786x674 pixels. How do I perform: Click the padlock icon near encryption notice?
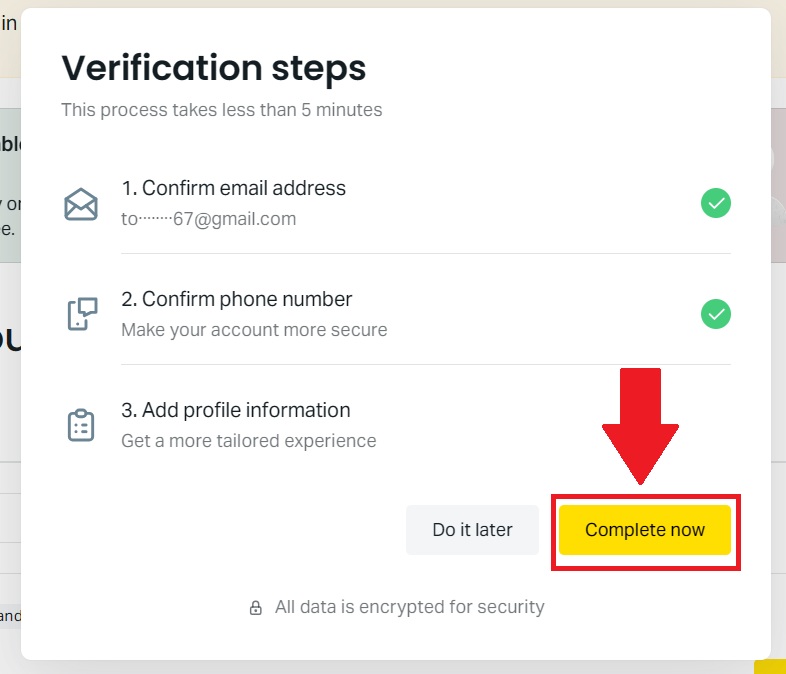coord(256,607)
